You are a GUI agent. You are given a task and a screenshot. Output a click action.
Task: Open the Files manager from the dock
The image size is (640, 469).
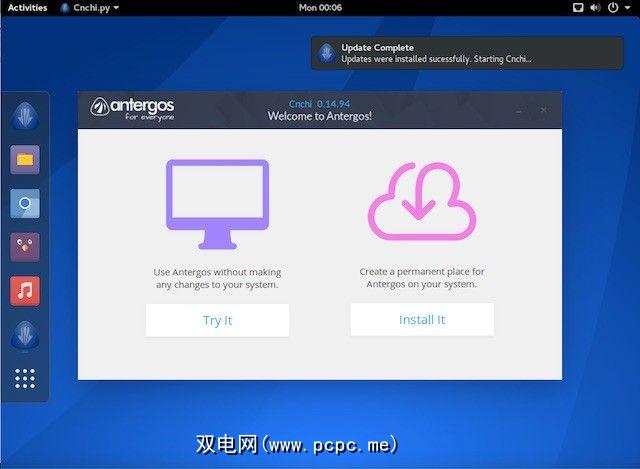(25, 160)
